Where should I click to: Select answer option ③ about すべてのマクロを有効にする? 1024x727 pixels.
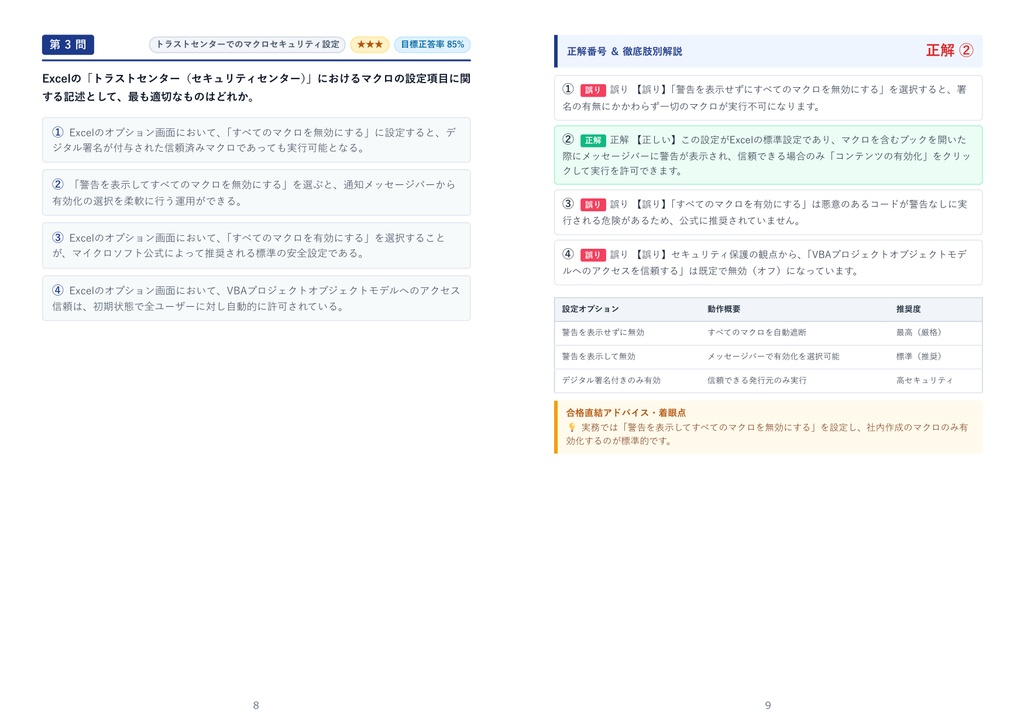256,245
